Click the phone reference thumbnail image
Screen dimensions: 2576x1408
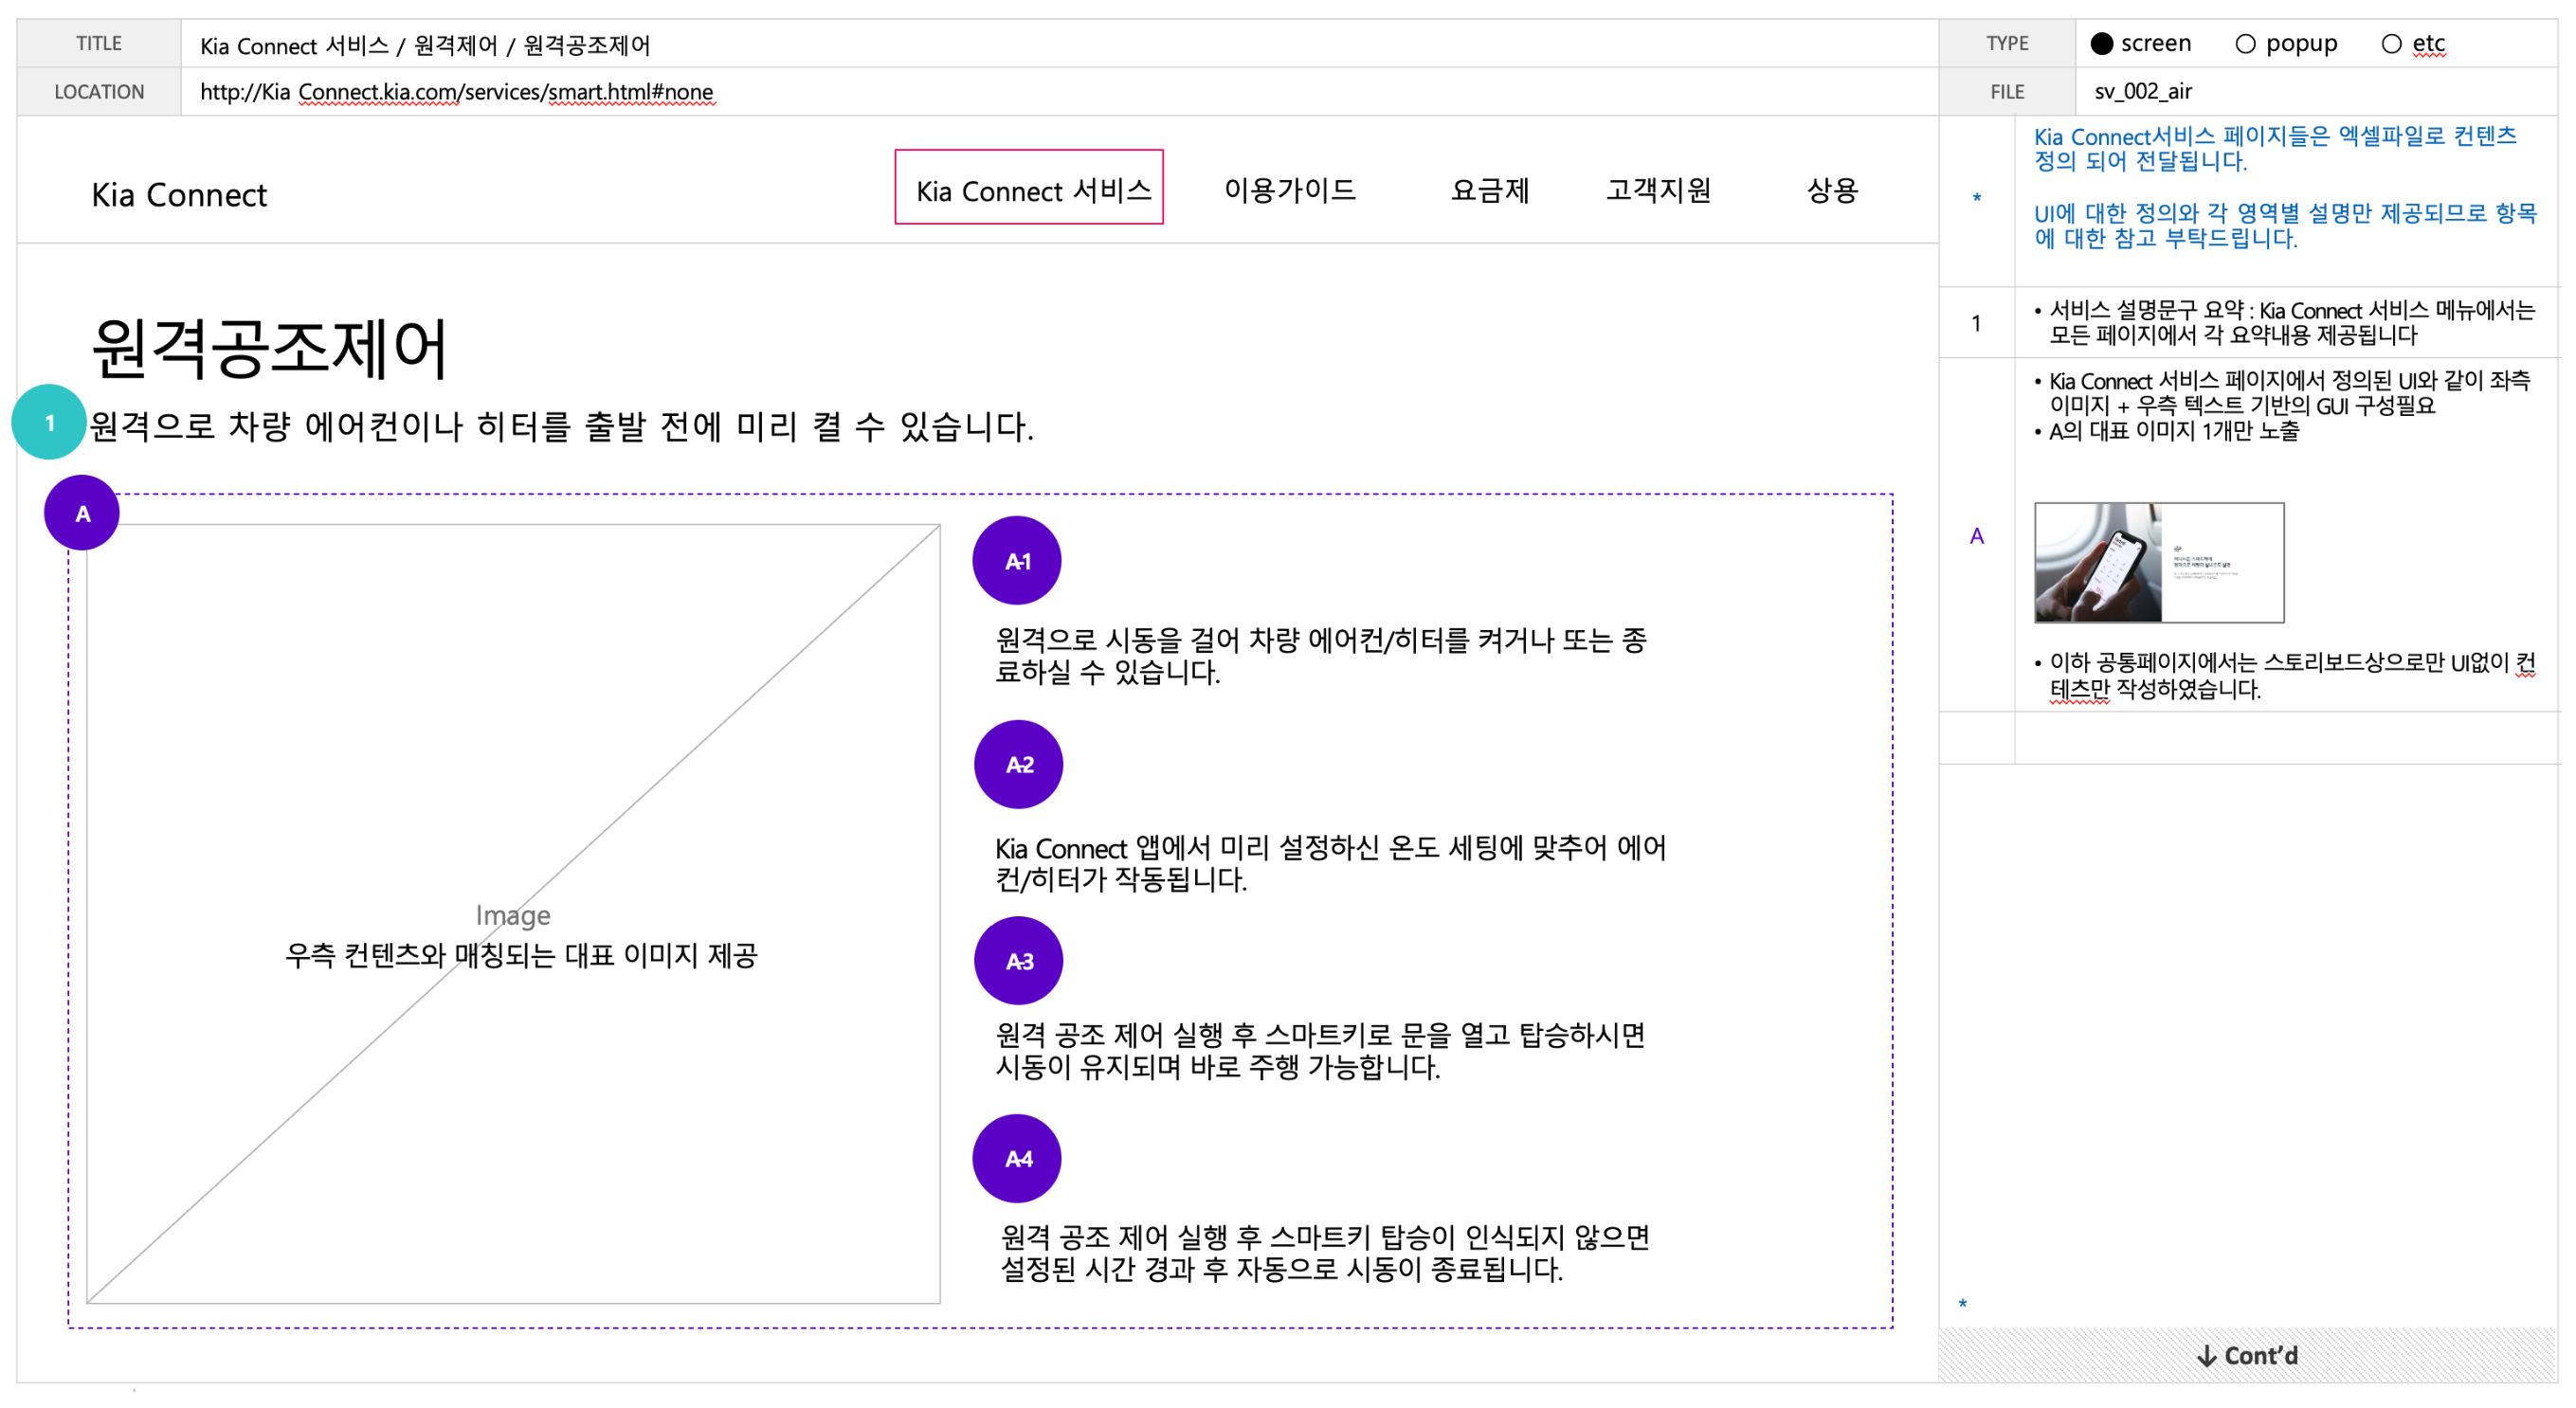pyautogui.click(x=2158, y=563)
